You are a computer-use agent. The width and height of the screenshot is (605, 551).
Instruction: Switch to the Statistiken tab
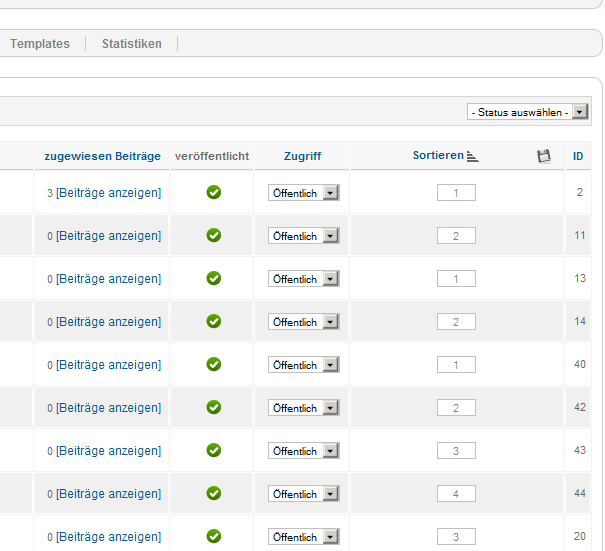132,44
